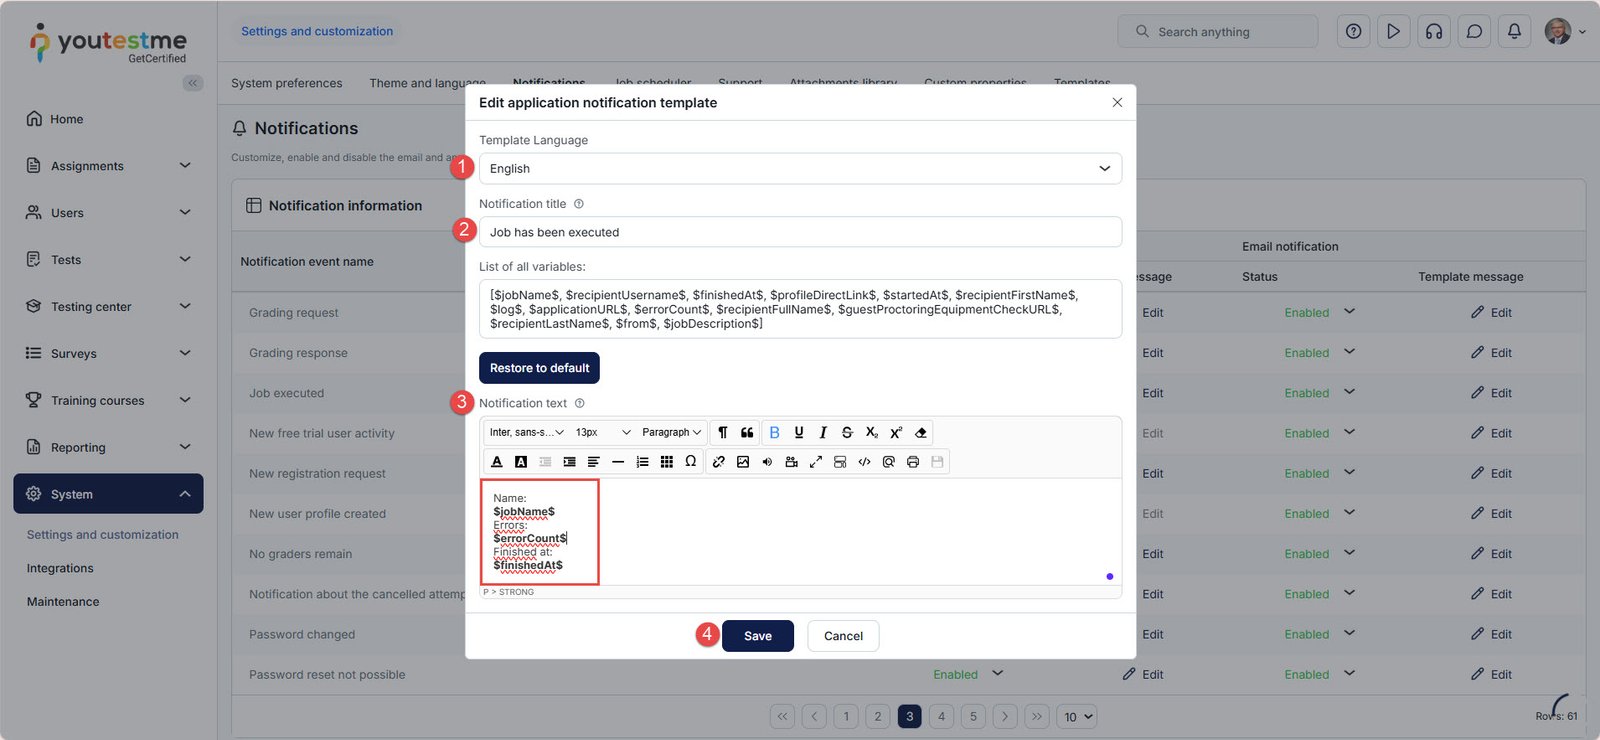Click the insert audio icon
Image resolution: width=1600 pixels, height=740 pixels.
pyautogui.click(x=767, y=462)
